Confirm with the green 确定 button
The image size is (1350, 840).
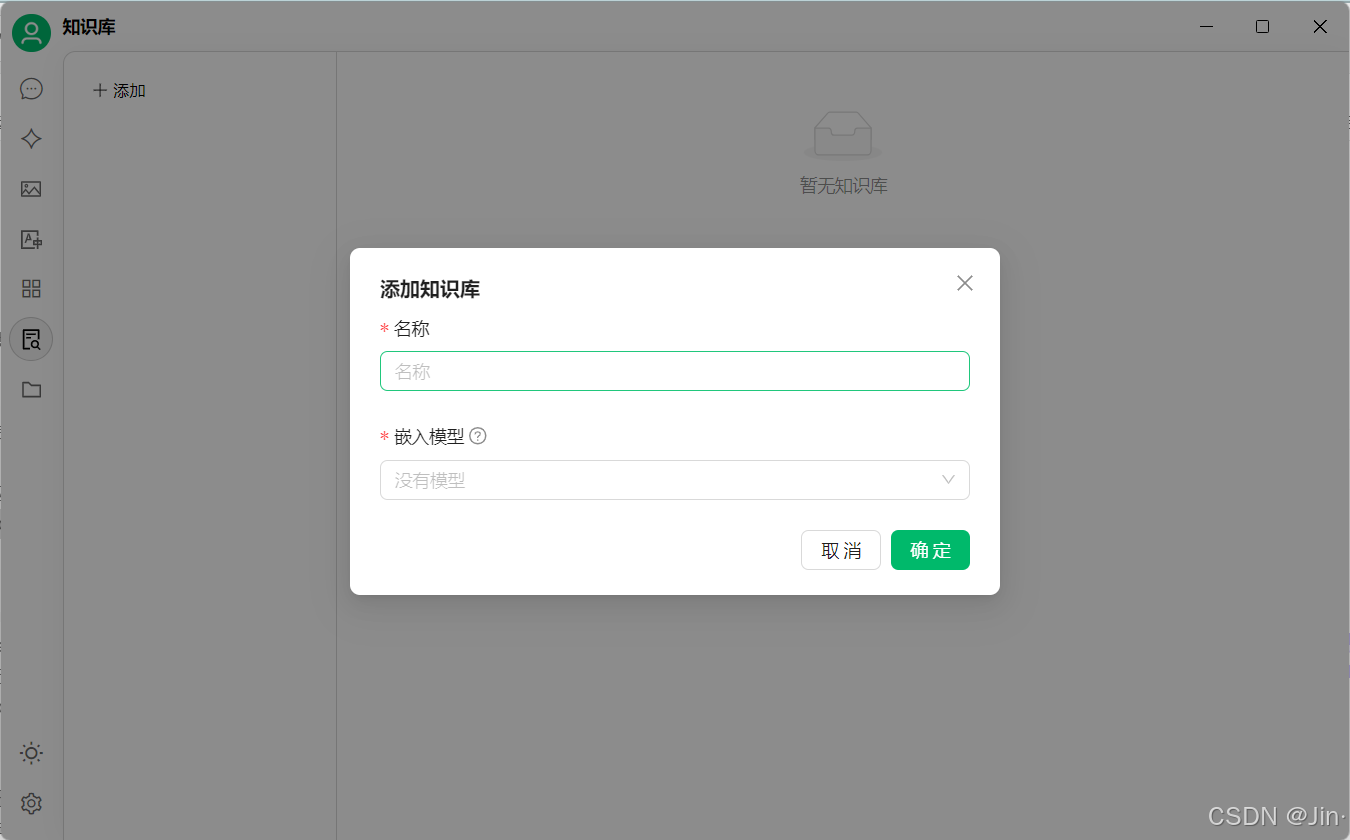(x=930, y=550)
